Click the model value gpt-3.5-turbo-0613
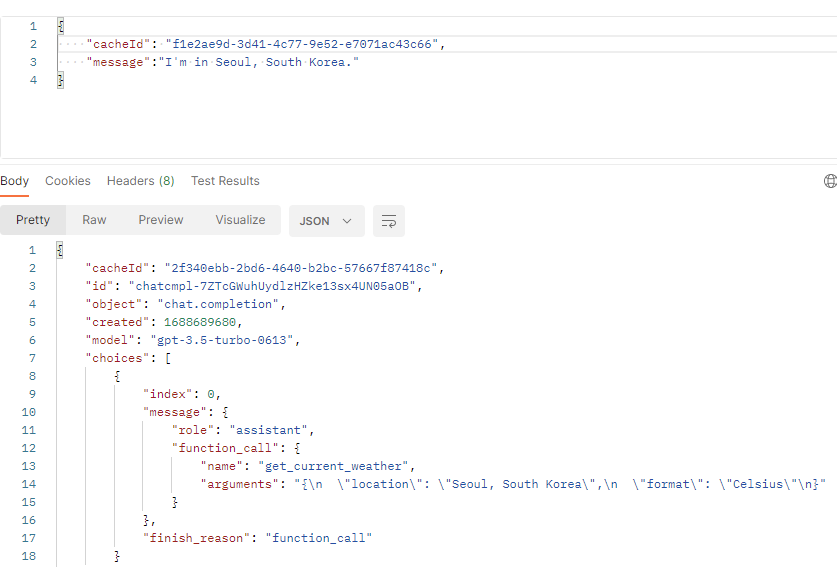Screen dimensions: 837x567 [x=222, y=340]
